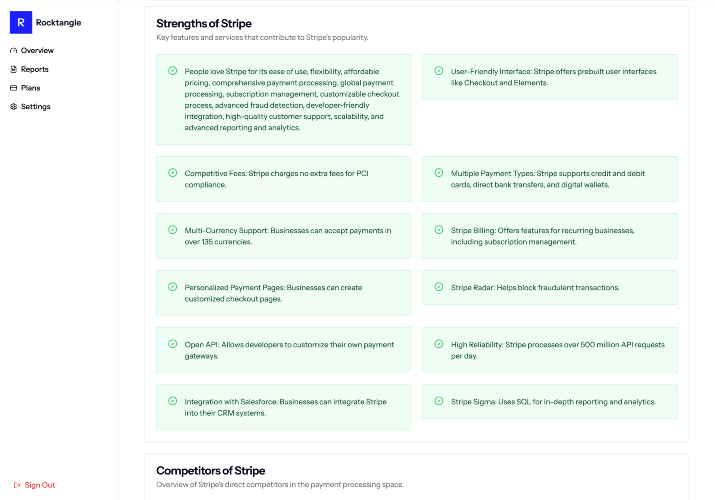Click the Plans card icon

tap(14, 88)
